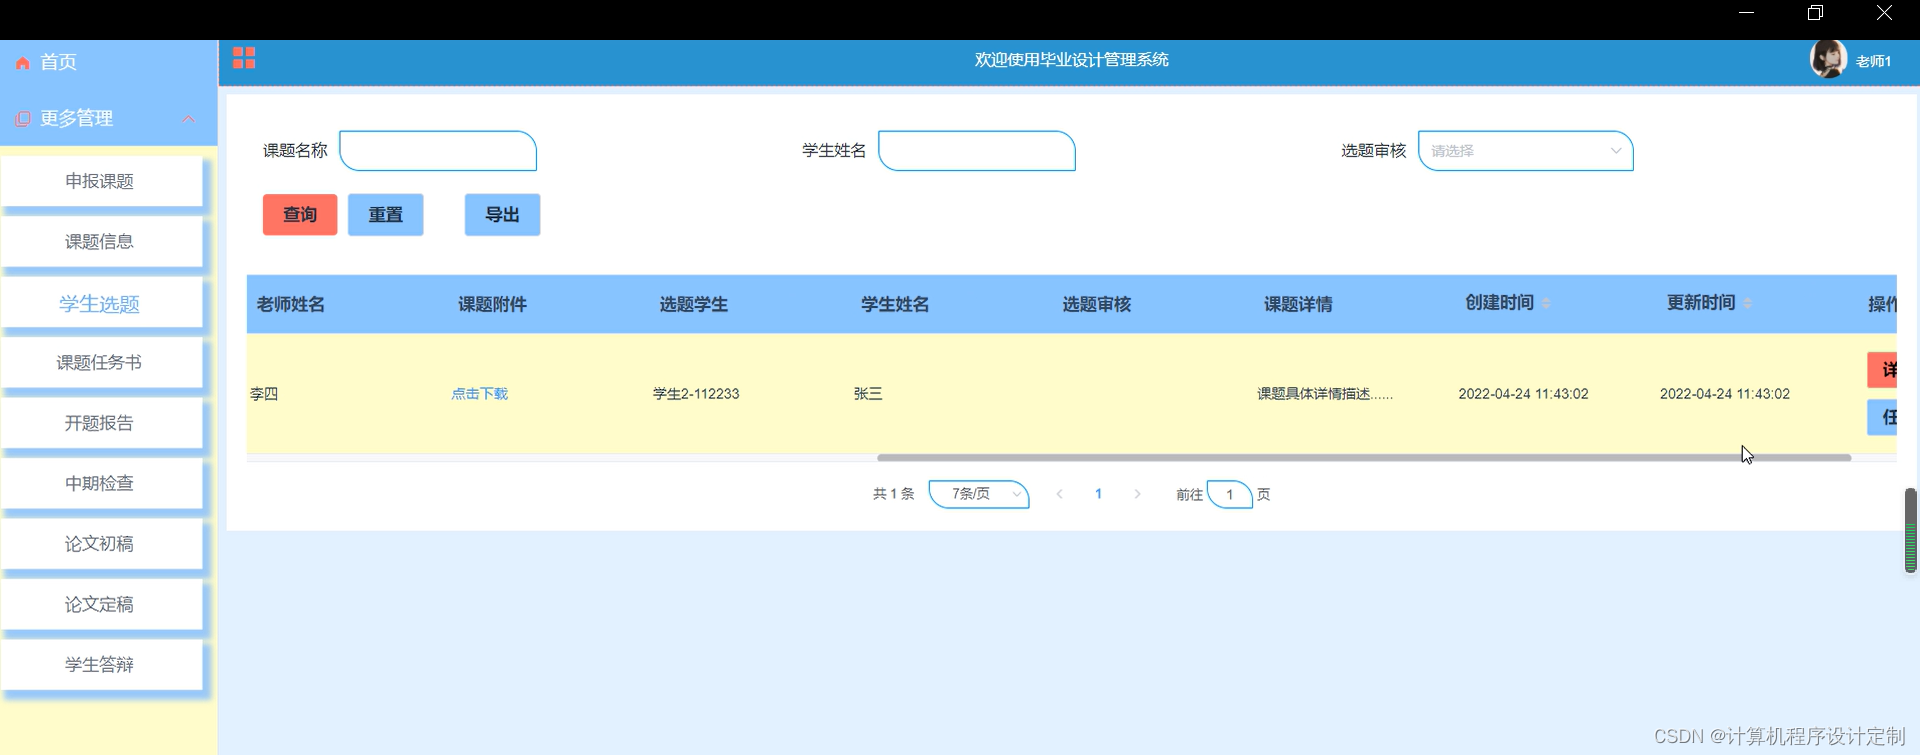Click the 点击下载 attachment link

(480, 394)
